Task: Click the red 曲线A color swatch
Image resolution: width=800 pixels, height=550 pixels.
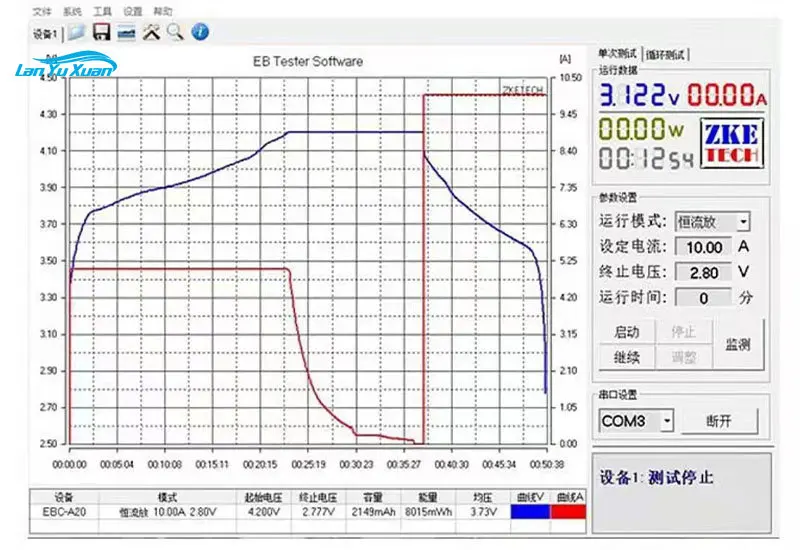Action: (x=568, y=512)
